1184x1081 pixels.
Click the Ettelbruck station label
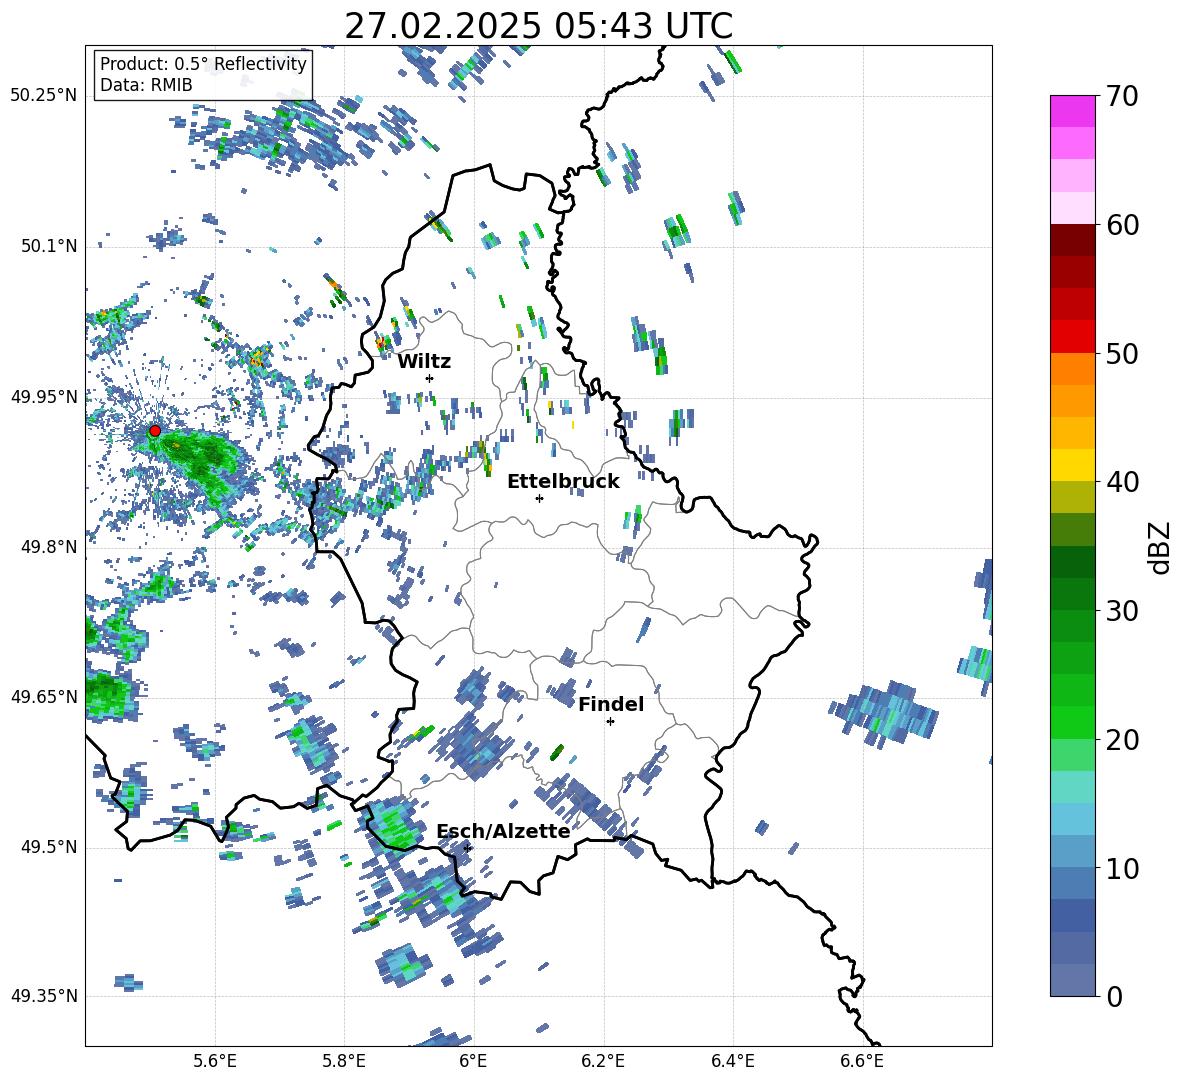[x=563, y=482]
